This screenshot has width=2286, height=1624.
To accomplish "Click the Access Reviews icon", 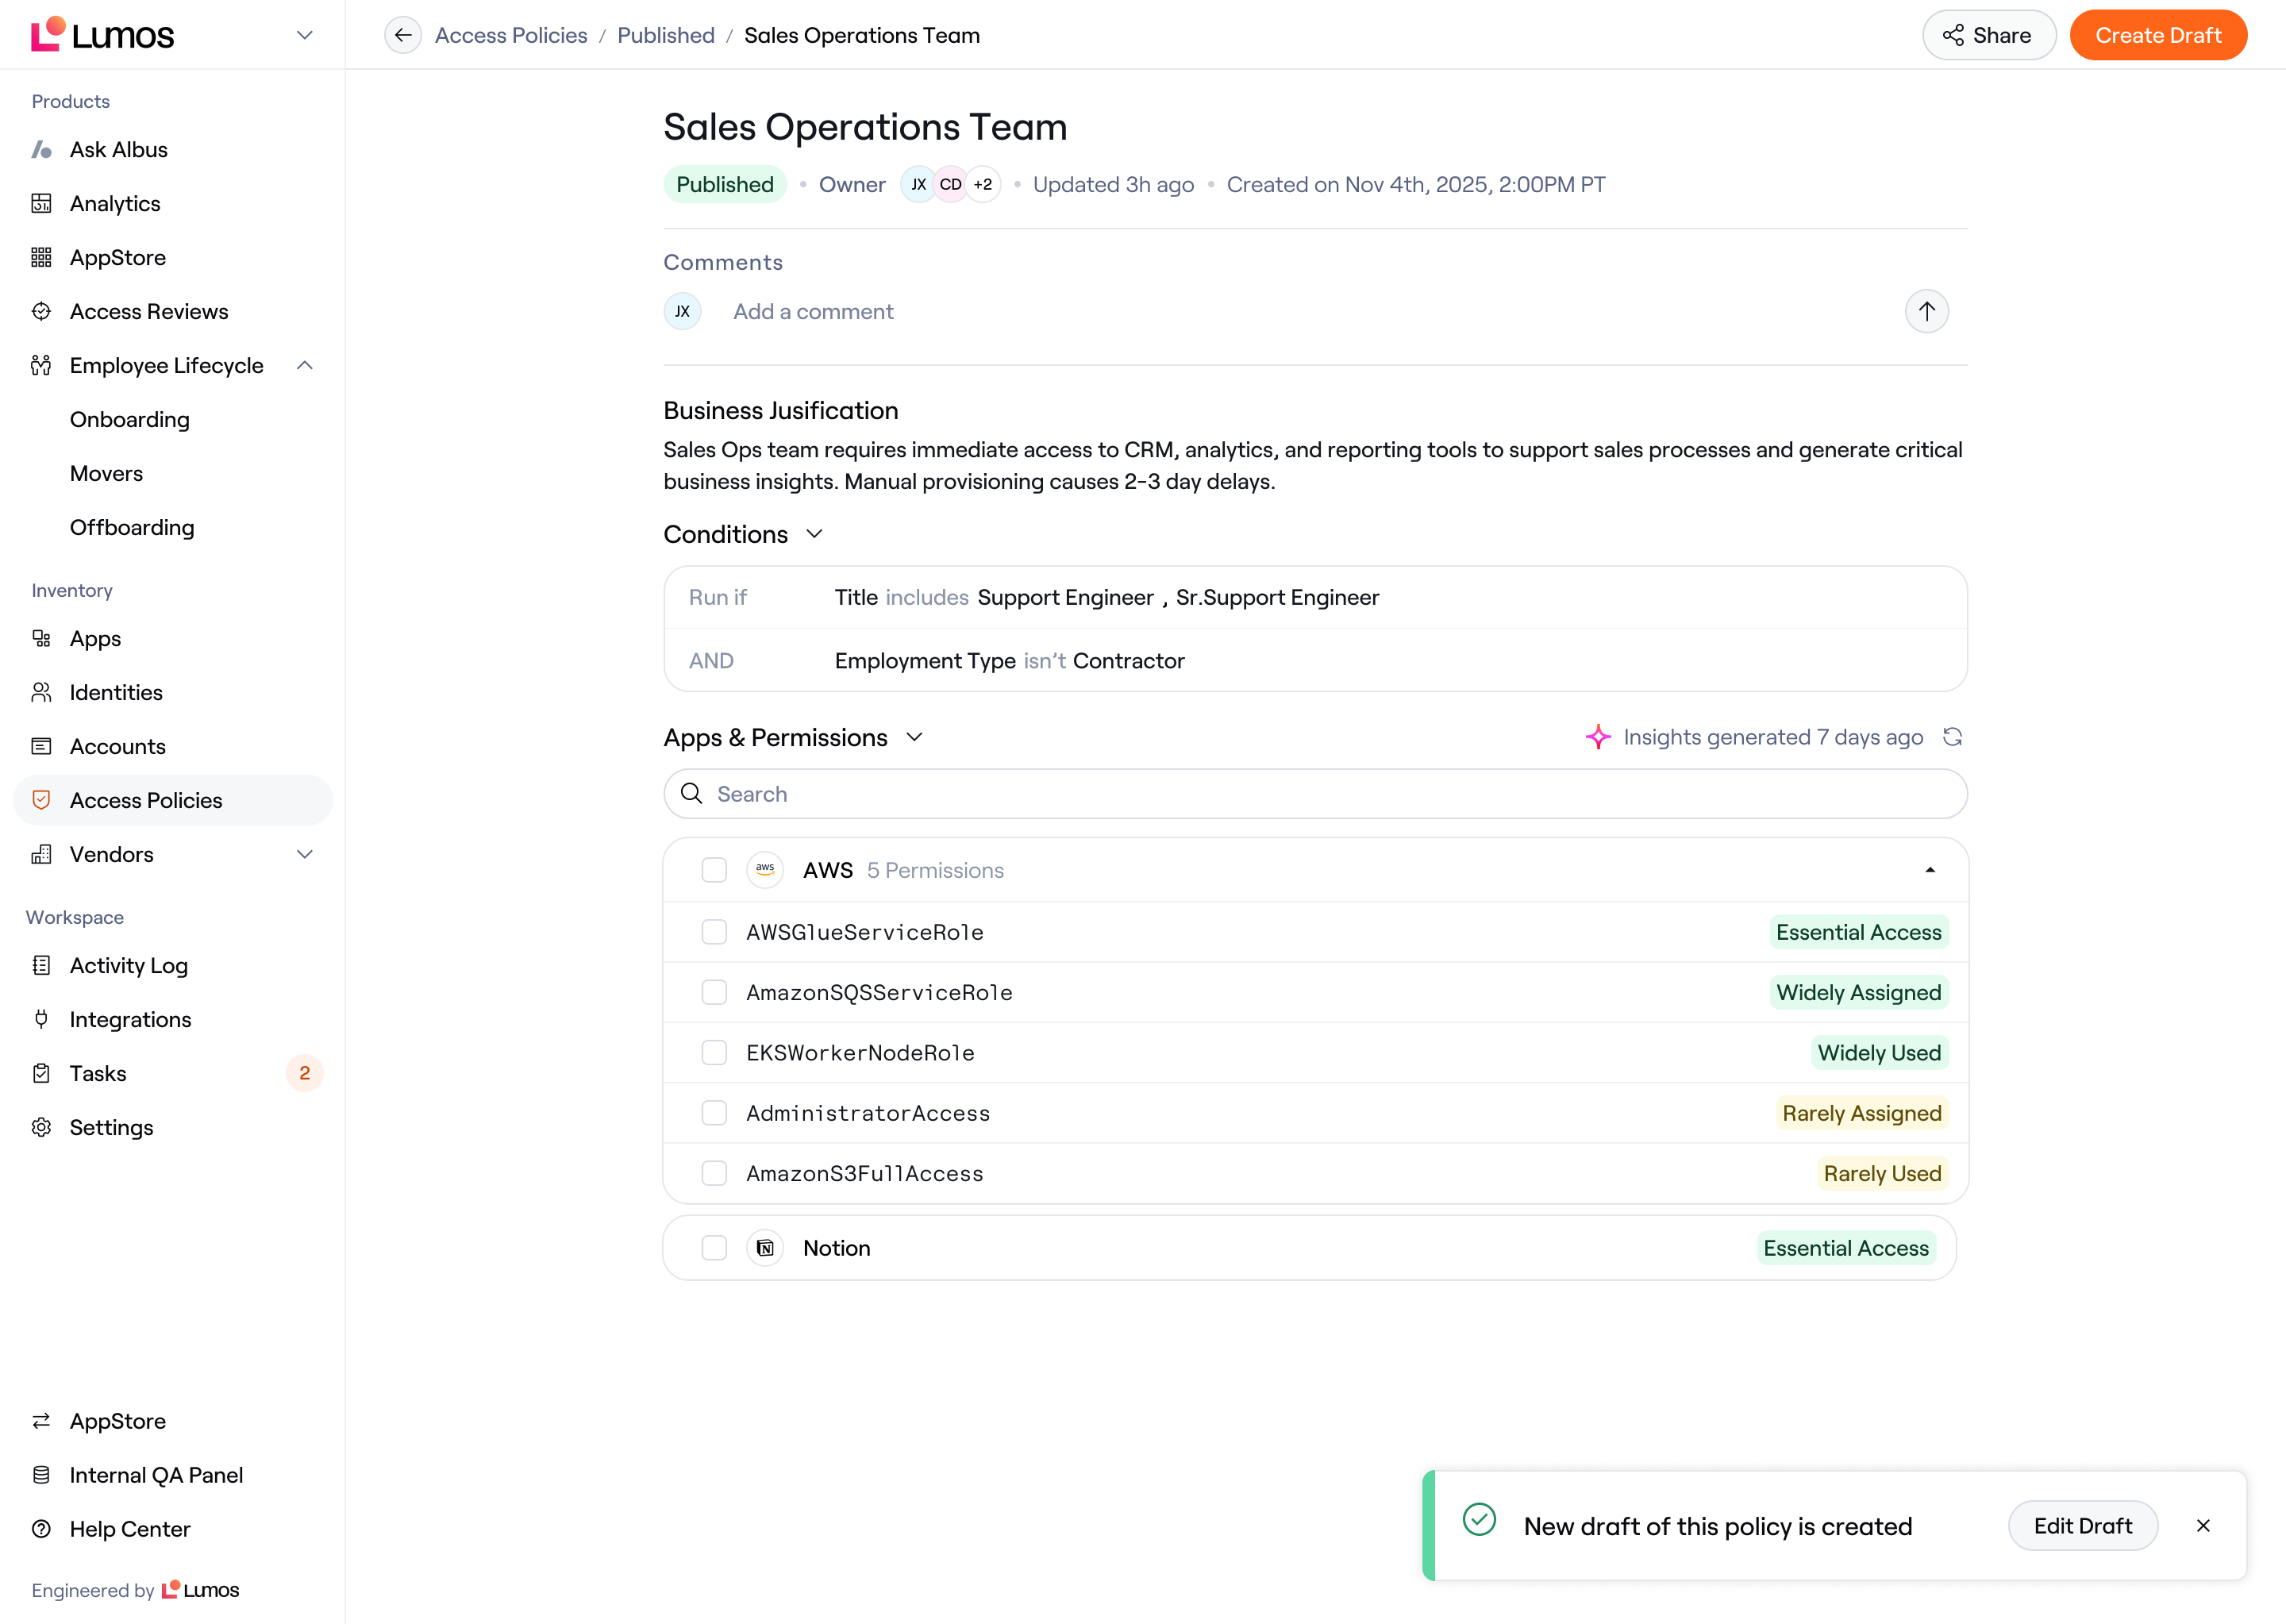I will [41, 312].
